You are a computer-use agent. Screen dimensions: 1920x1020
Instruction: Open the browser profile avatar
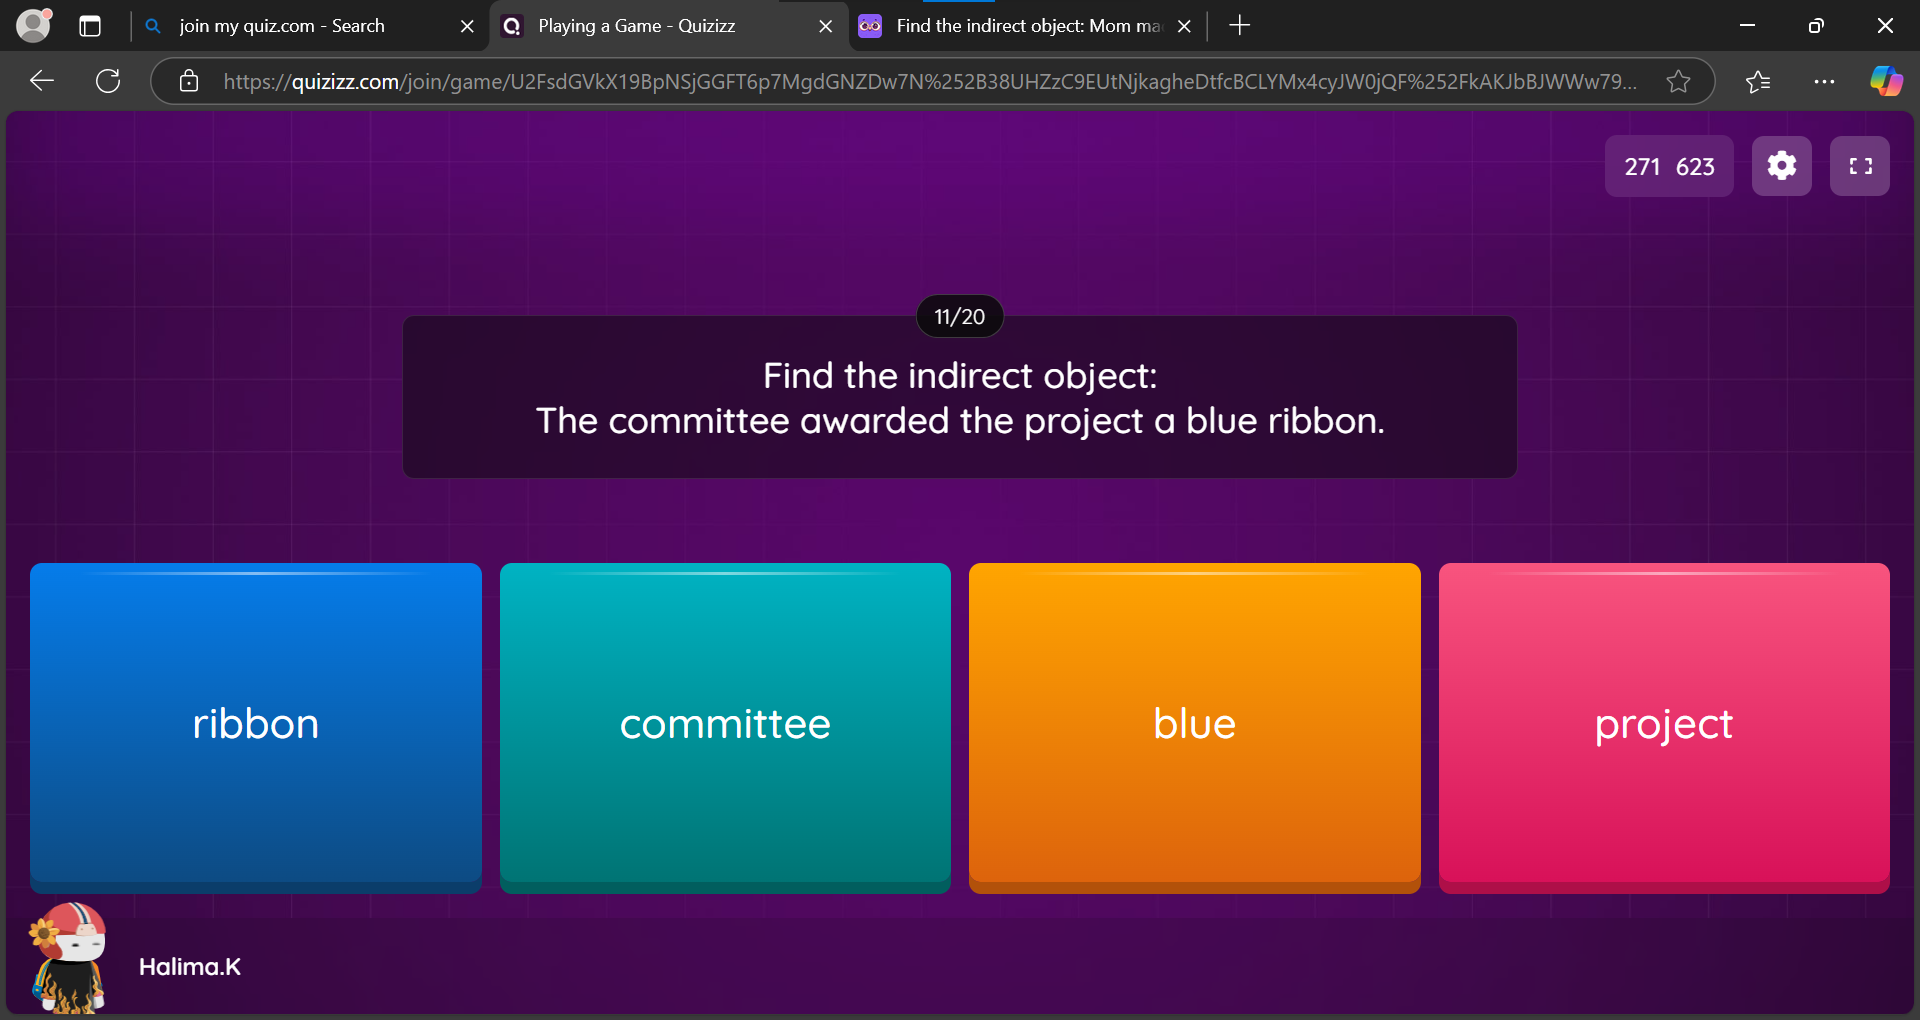point(33,25)
